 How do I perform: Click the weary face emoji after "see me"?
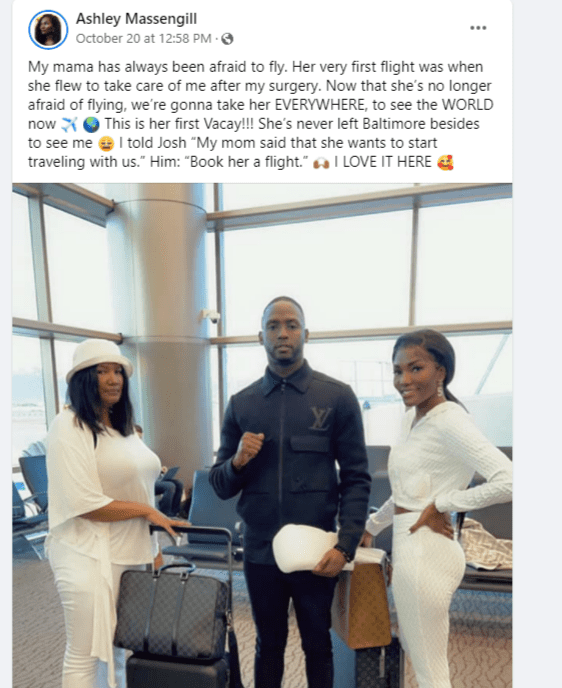pyautogui.click(x=107, y=144)
